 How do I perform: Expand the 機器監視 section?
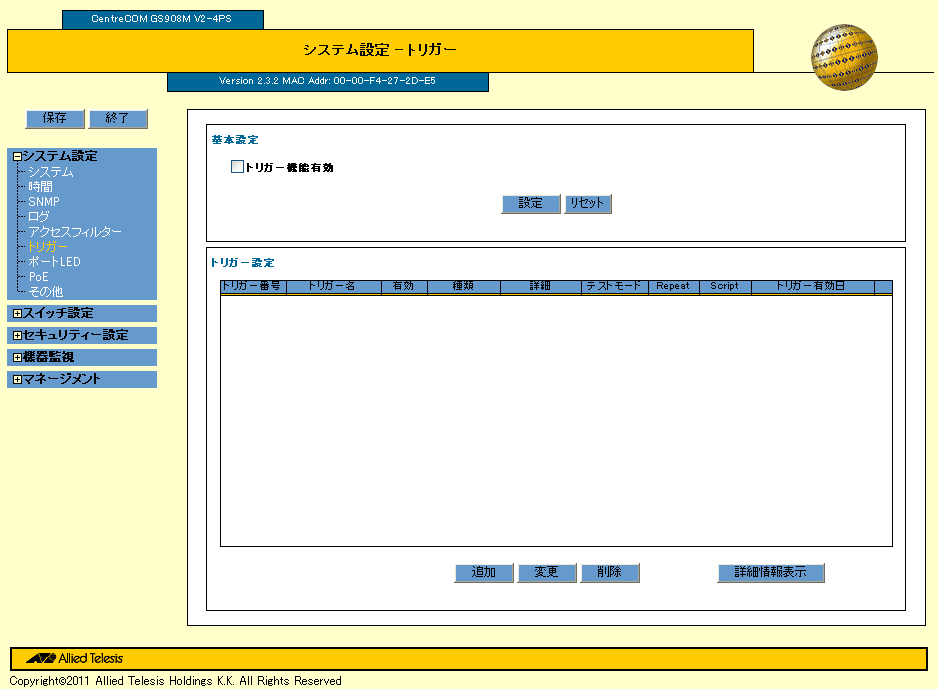(17, 358)
